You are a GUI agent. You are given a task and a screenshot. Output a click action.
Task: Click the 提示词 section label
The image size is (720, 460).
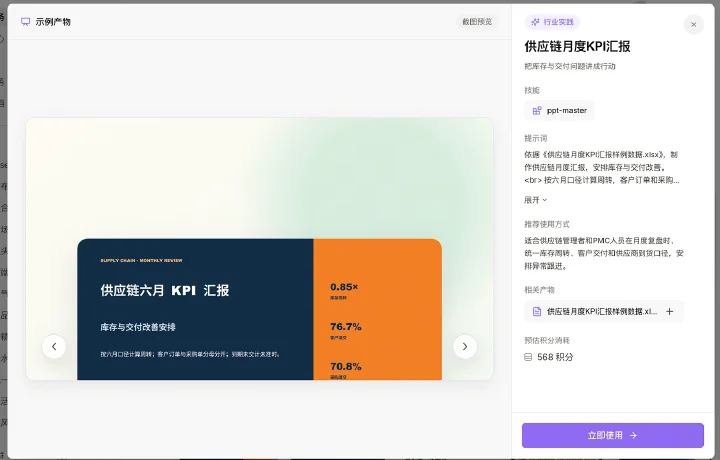pyautogui.click(x=535, y=138)
